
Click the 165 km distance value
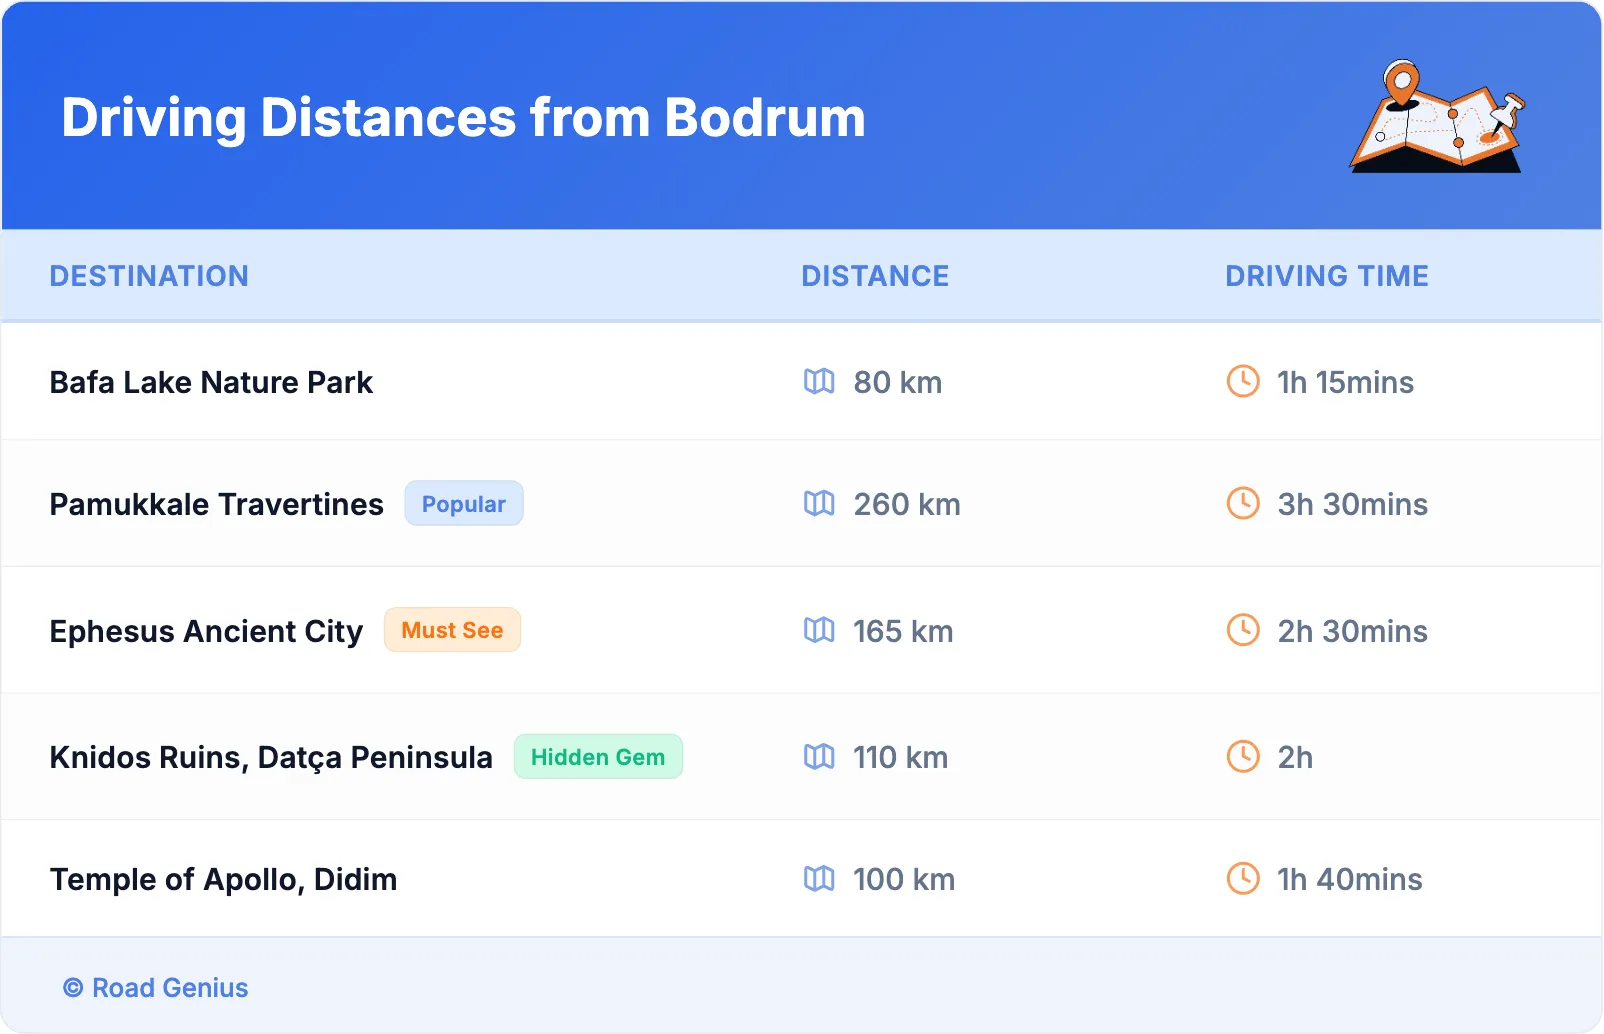pyautogui.click(x=903, y=631)
